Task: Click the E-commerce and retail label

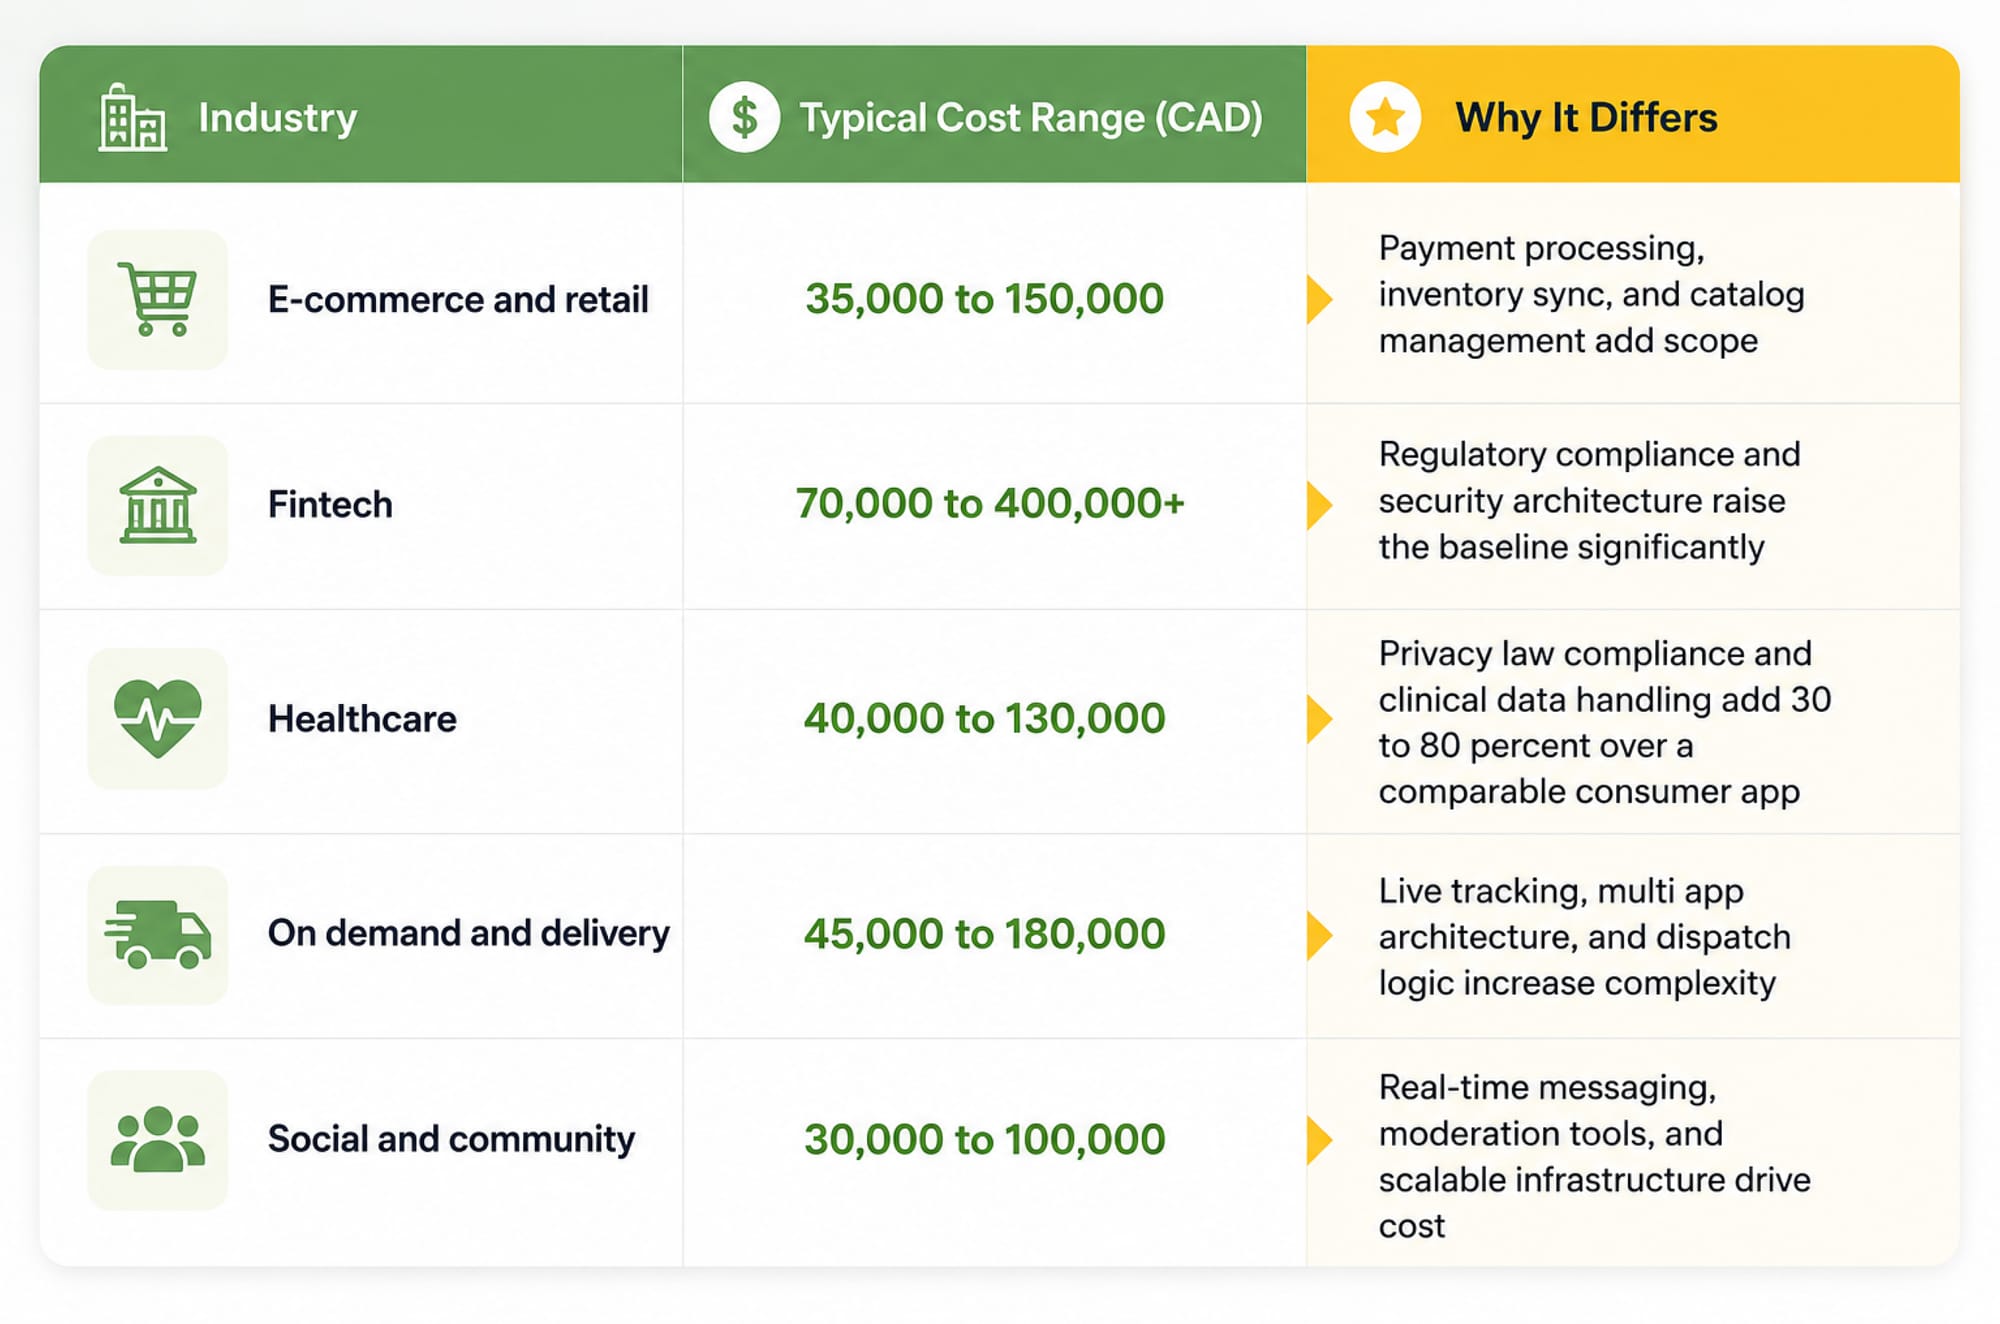Action: tap(458, 299)
